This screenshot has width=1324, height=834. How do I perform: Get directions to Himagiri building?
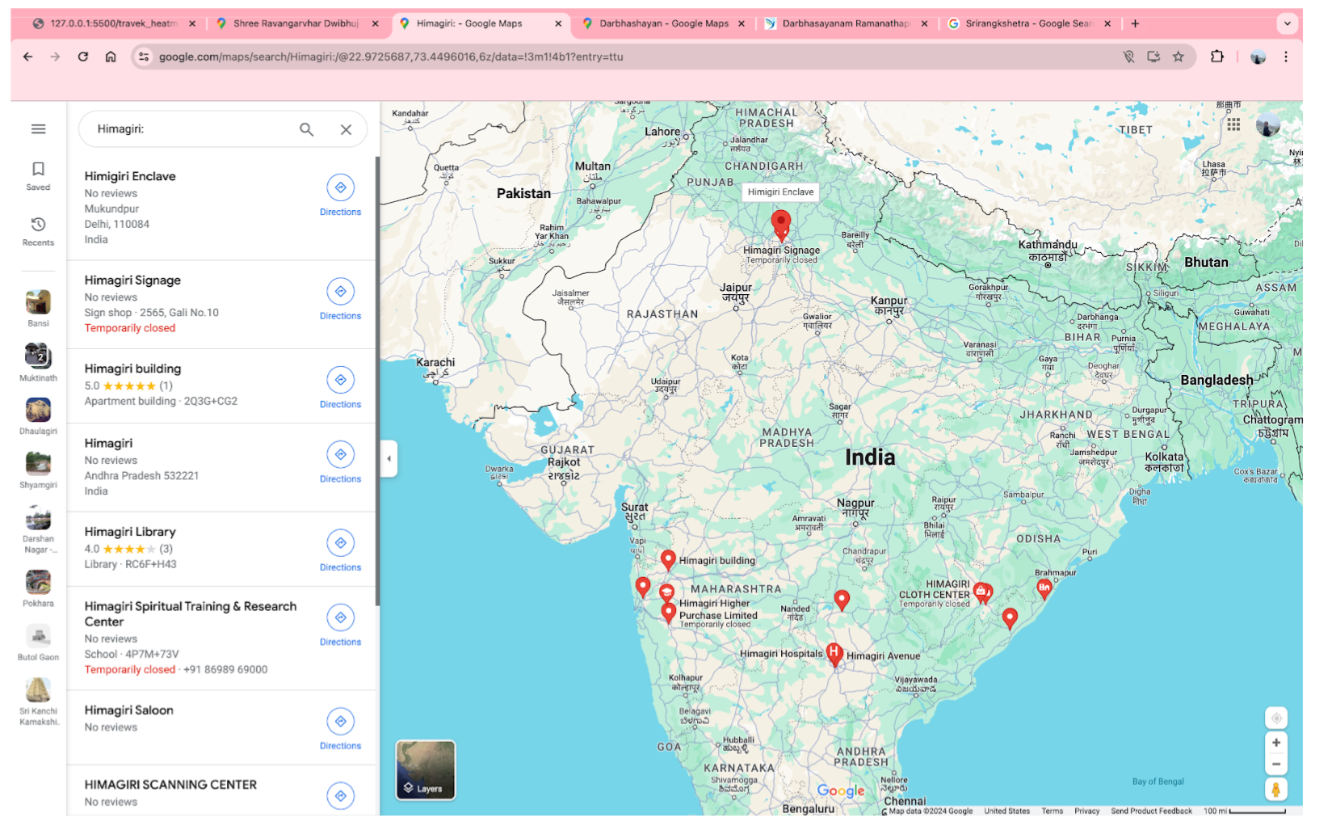[x=340, y=388]
